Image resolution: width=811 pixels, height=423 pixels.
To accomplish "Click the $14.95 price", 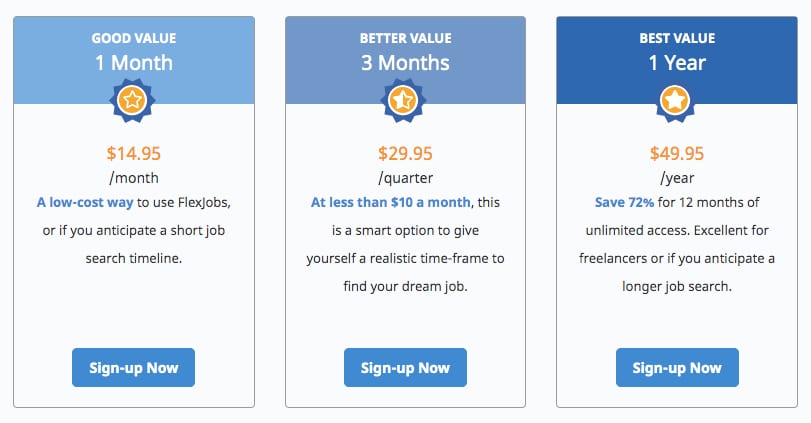I will point(133,154).
